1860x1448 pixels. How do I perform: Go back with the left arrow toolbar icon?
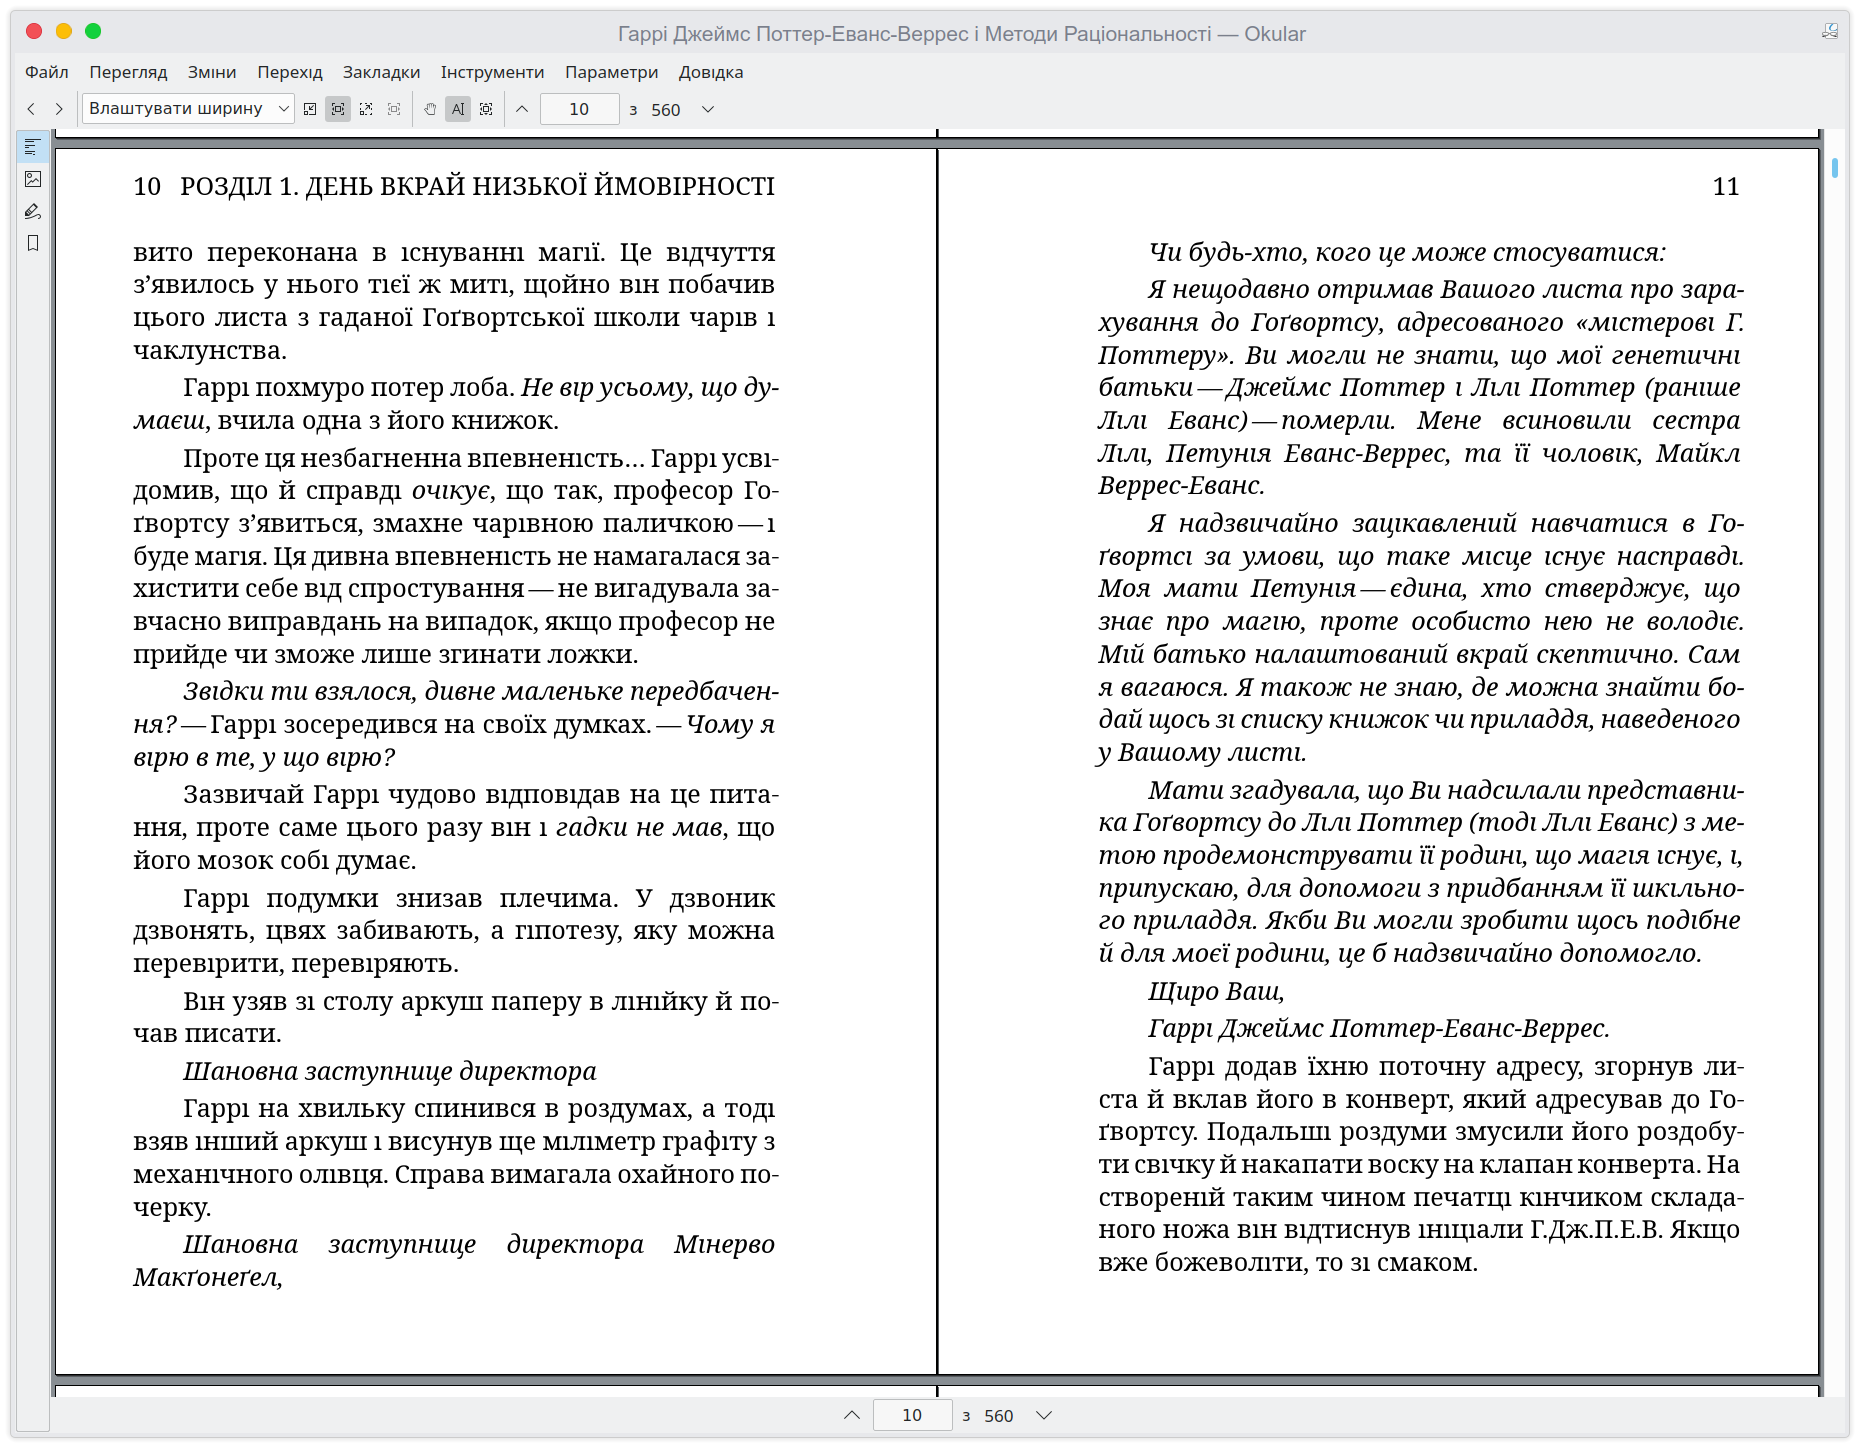pos(31,109)
